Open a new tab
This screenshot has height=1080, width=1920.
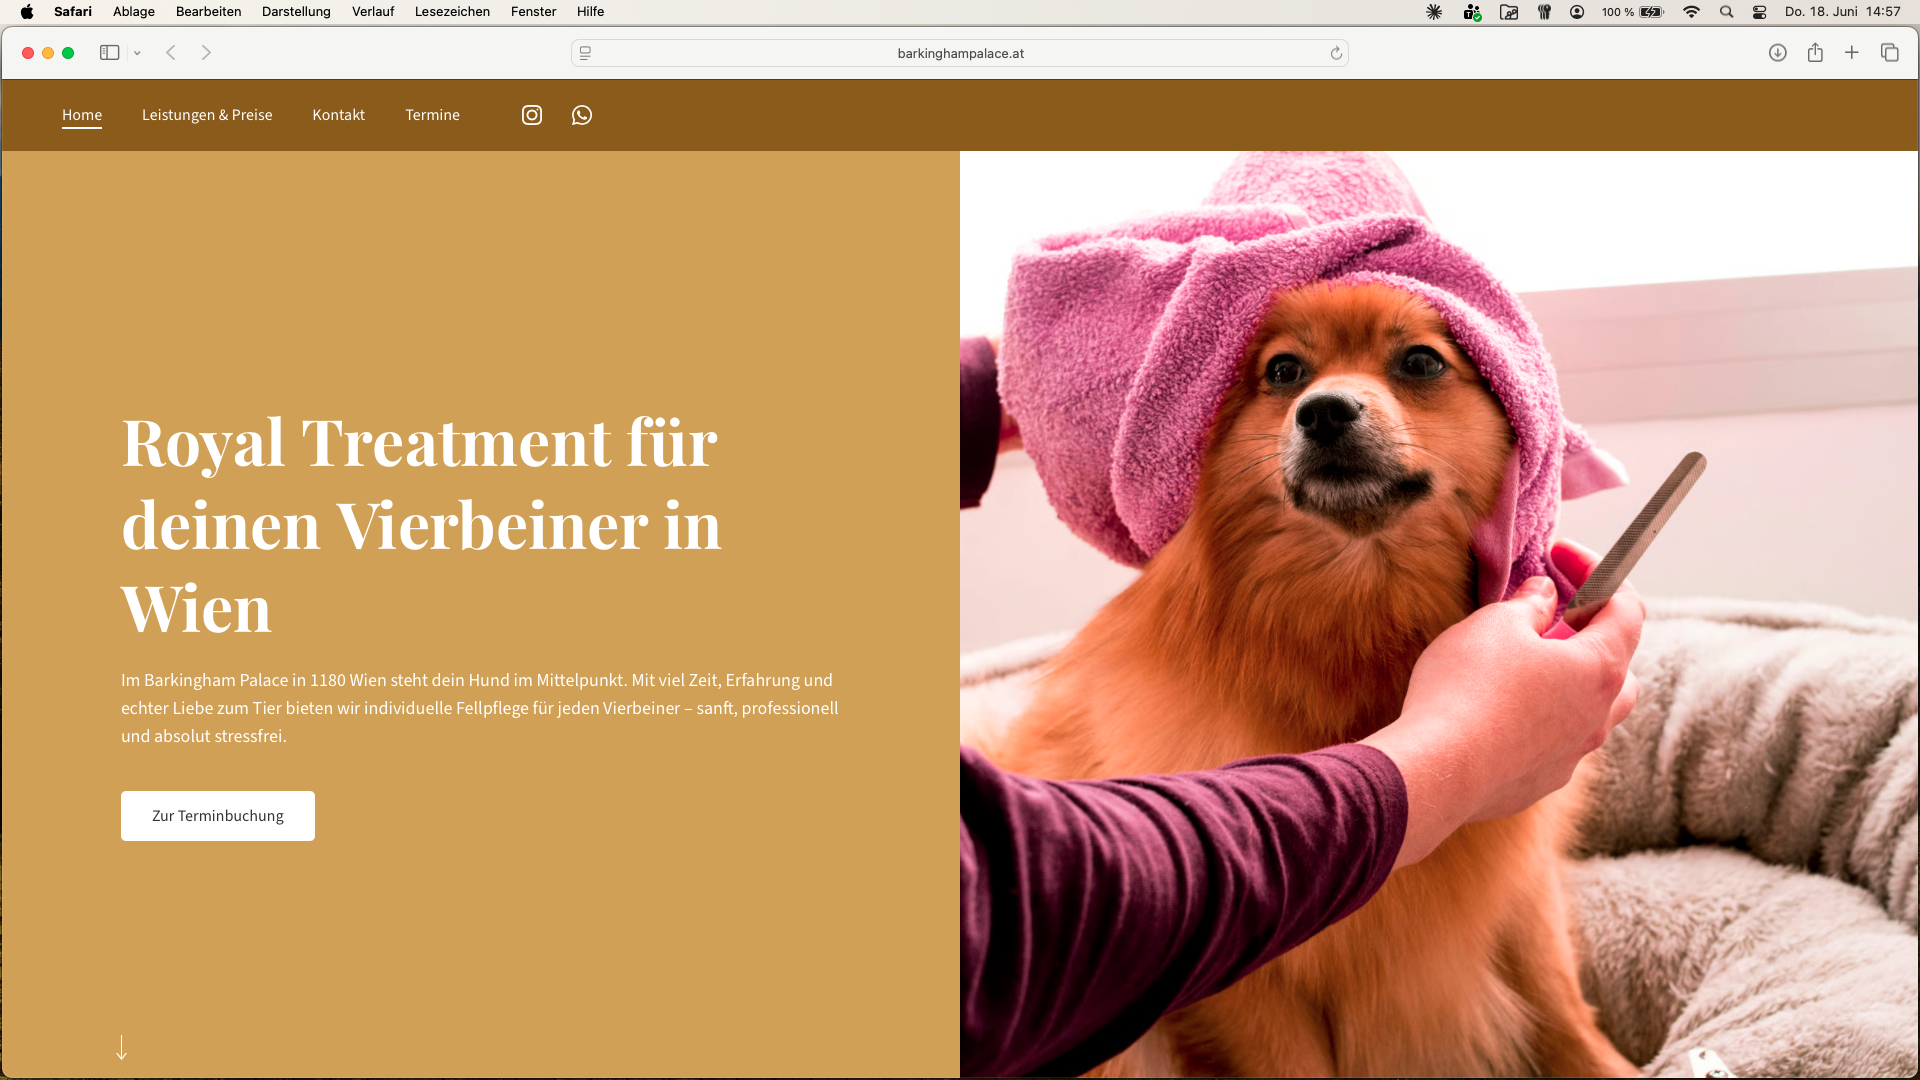click(1852, 53)
